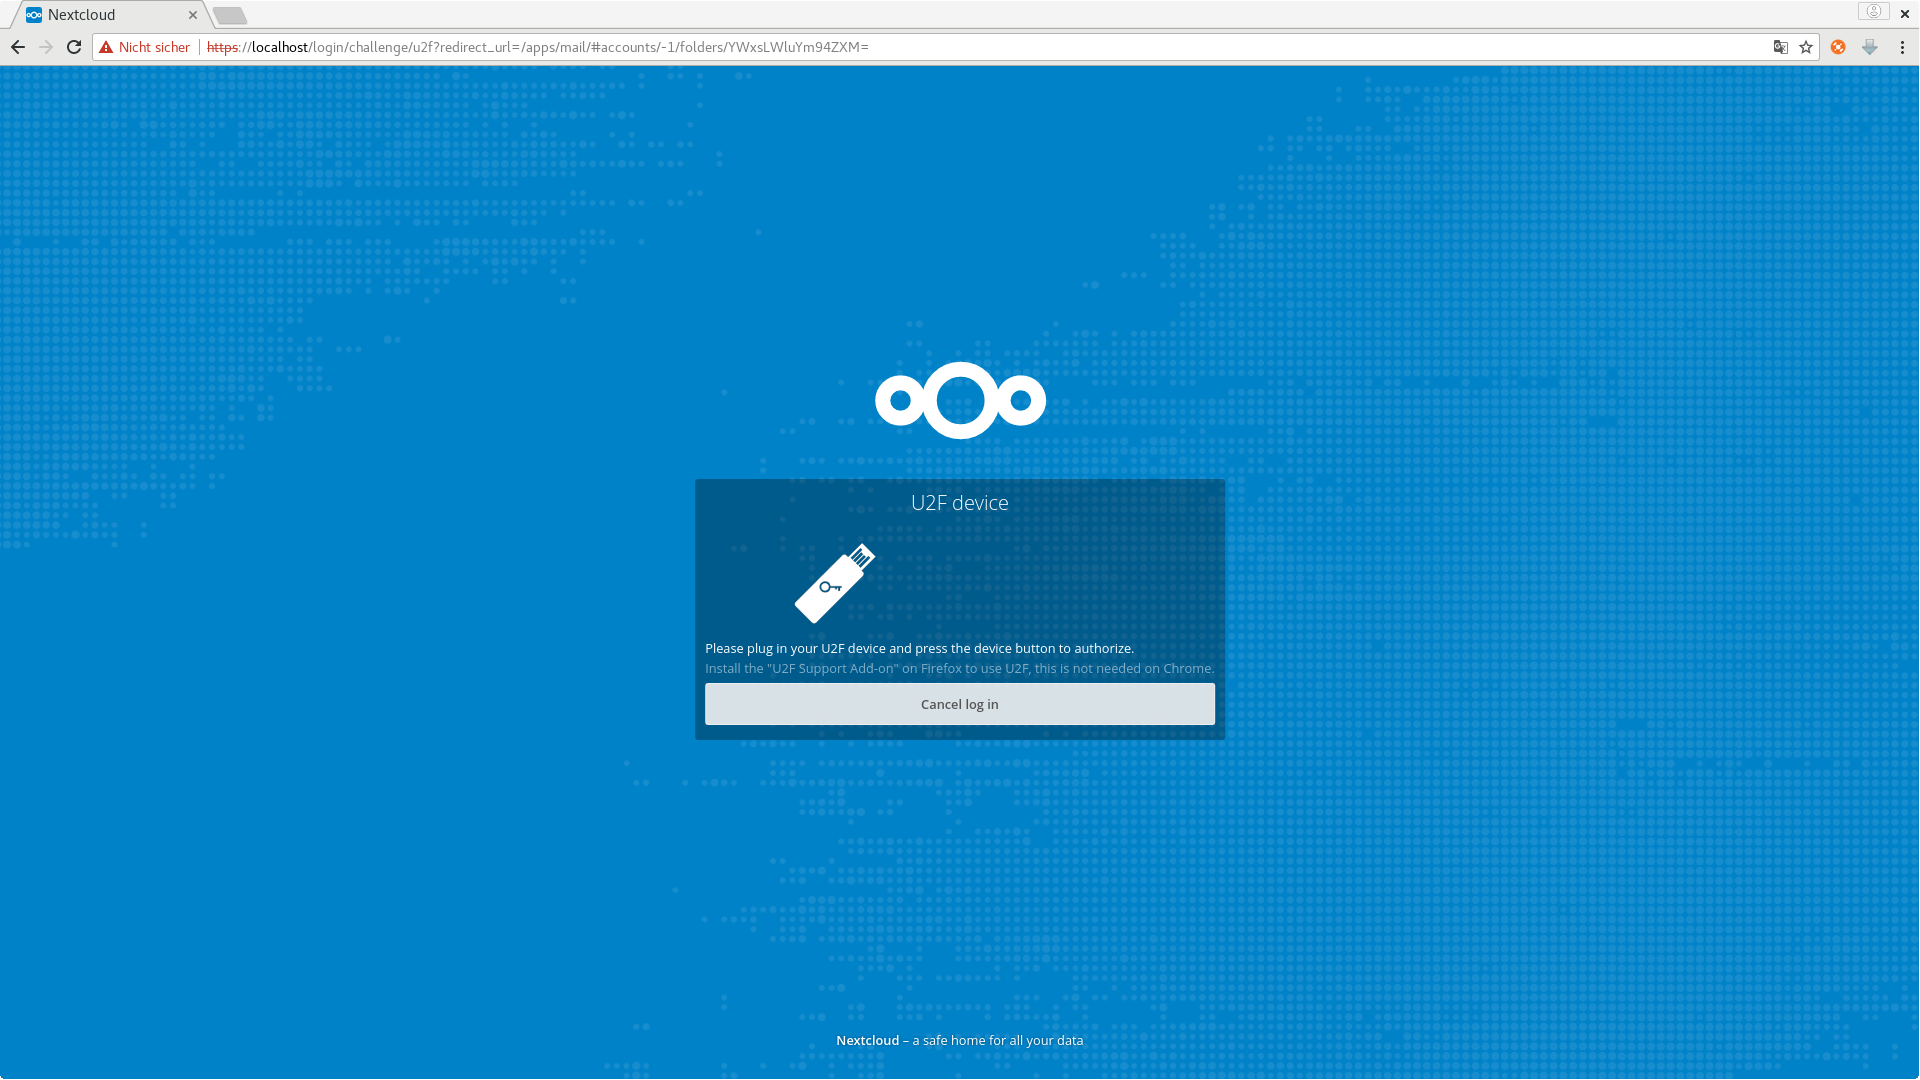Image resolution: width=1920 pixels, height=1080 pixels.
Task: Open a new browser tab
Action: tap(230, 15)
